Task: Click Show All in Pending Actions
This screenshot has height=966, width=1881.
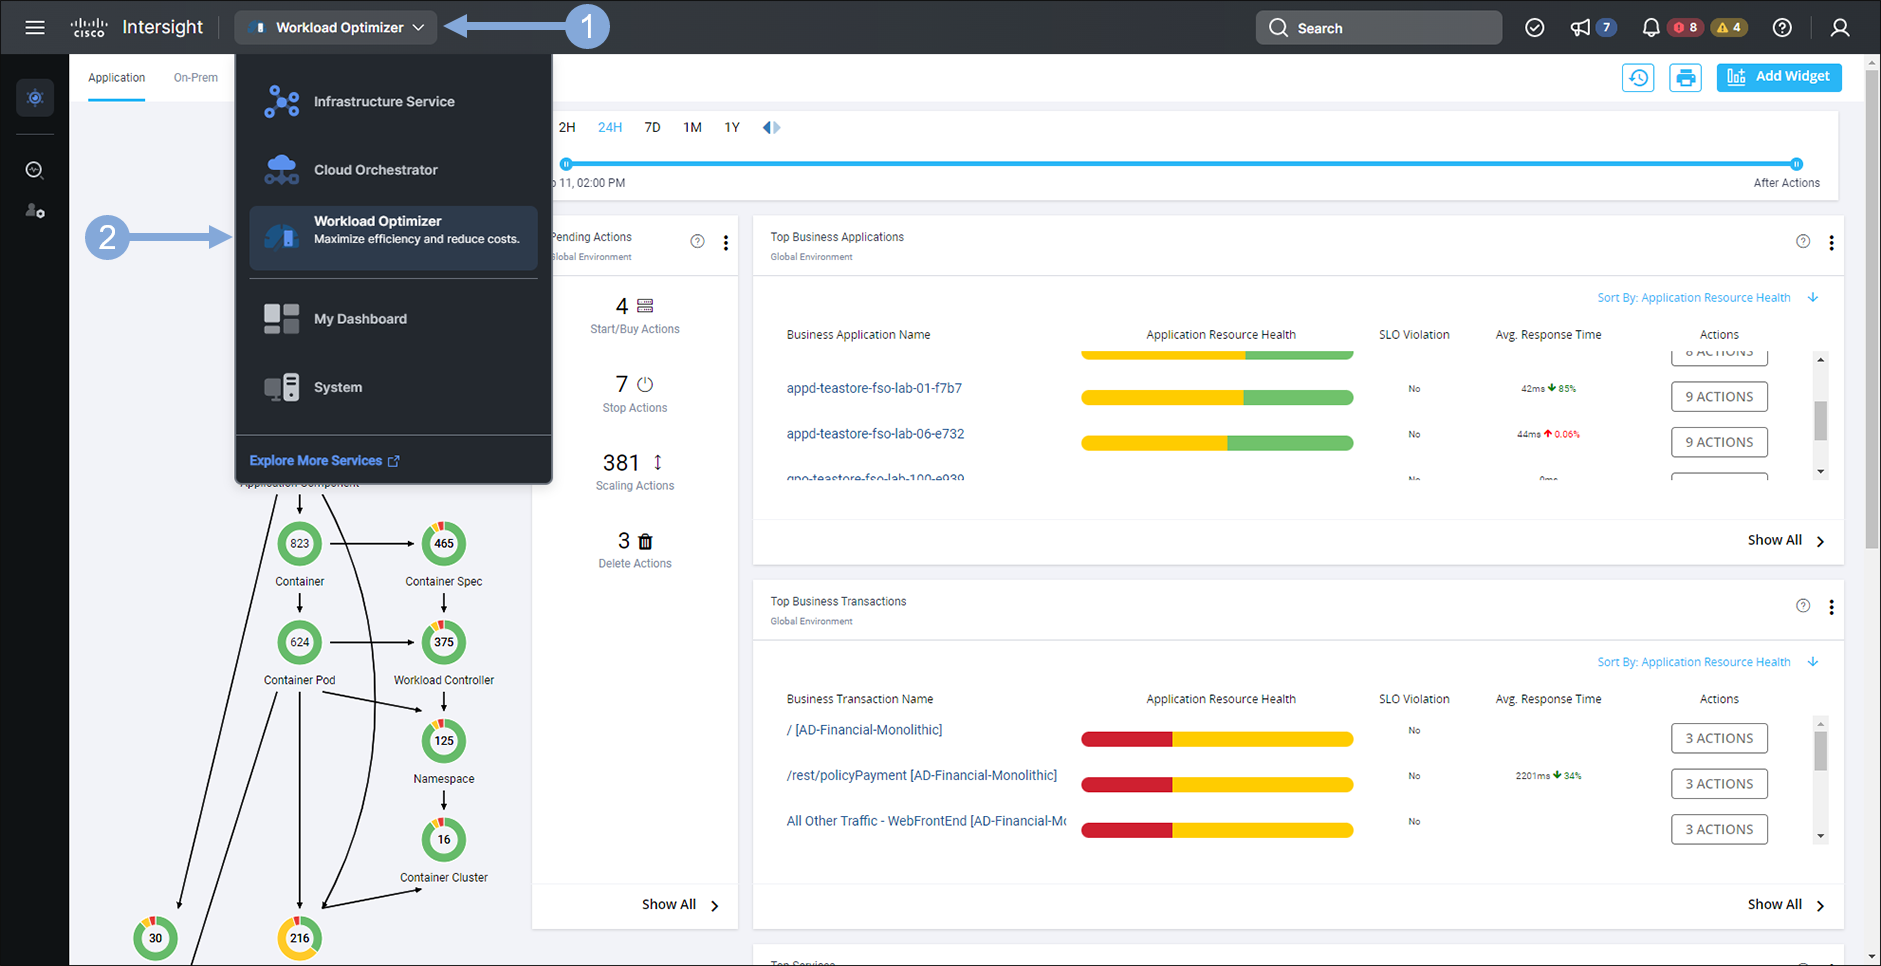Action: [680, 905]
